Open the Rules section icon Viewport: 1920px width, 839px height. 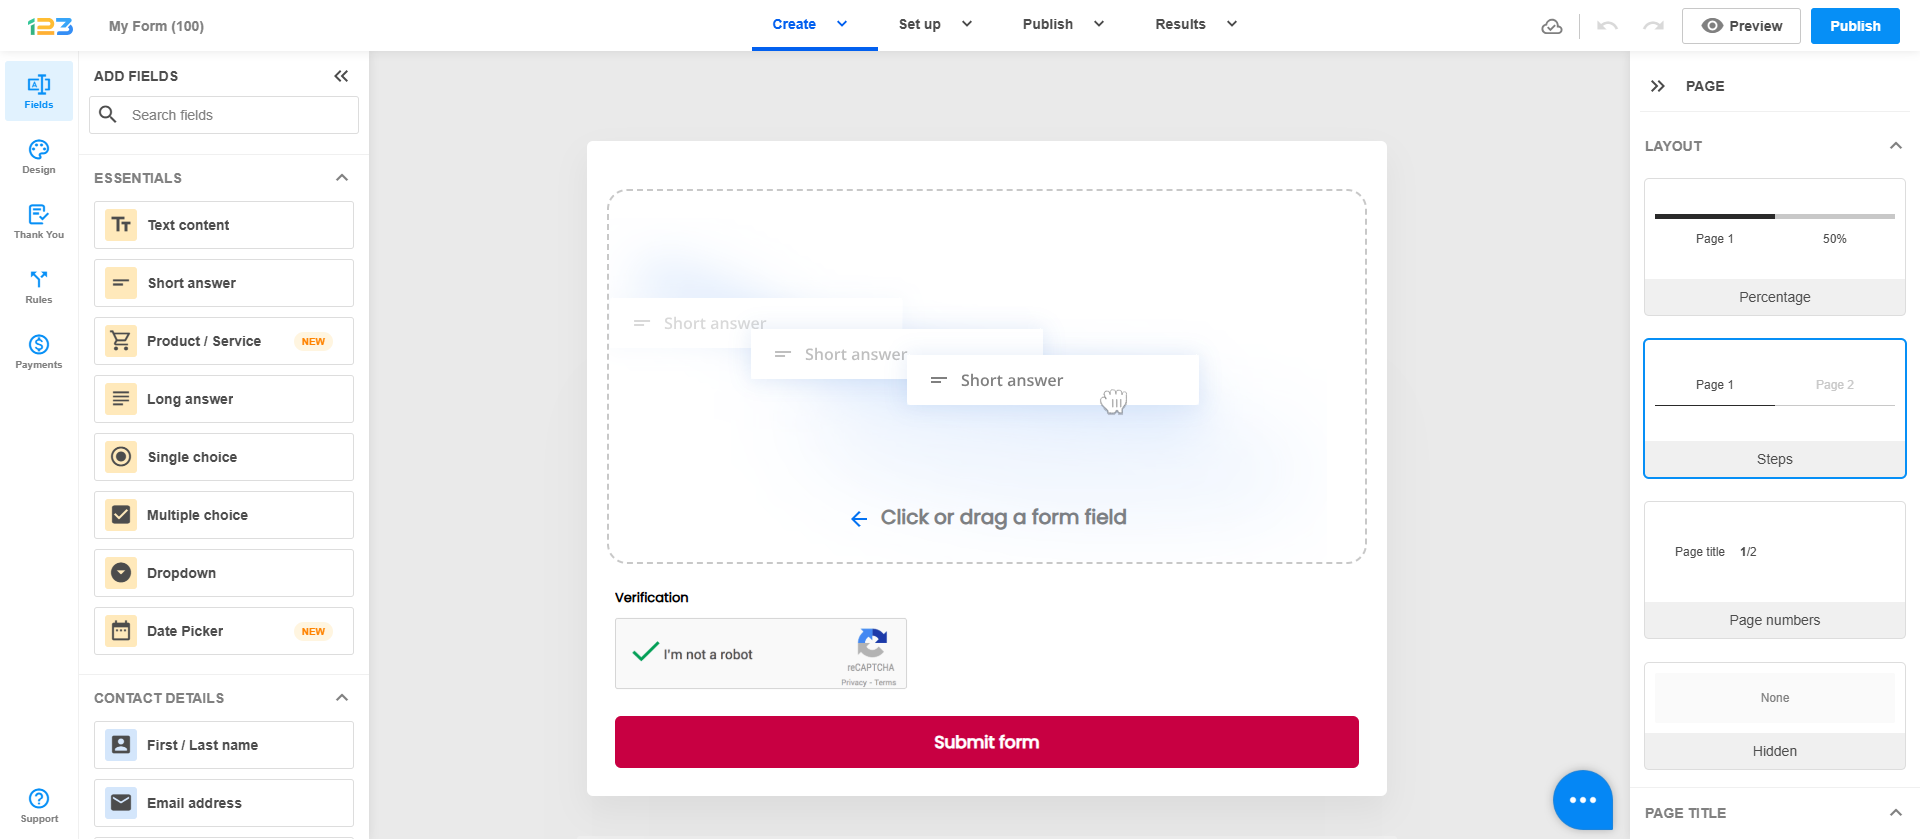[x=39, y=286]
